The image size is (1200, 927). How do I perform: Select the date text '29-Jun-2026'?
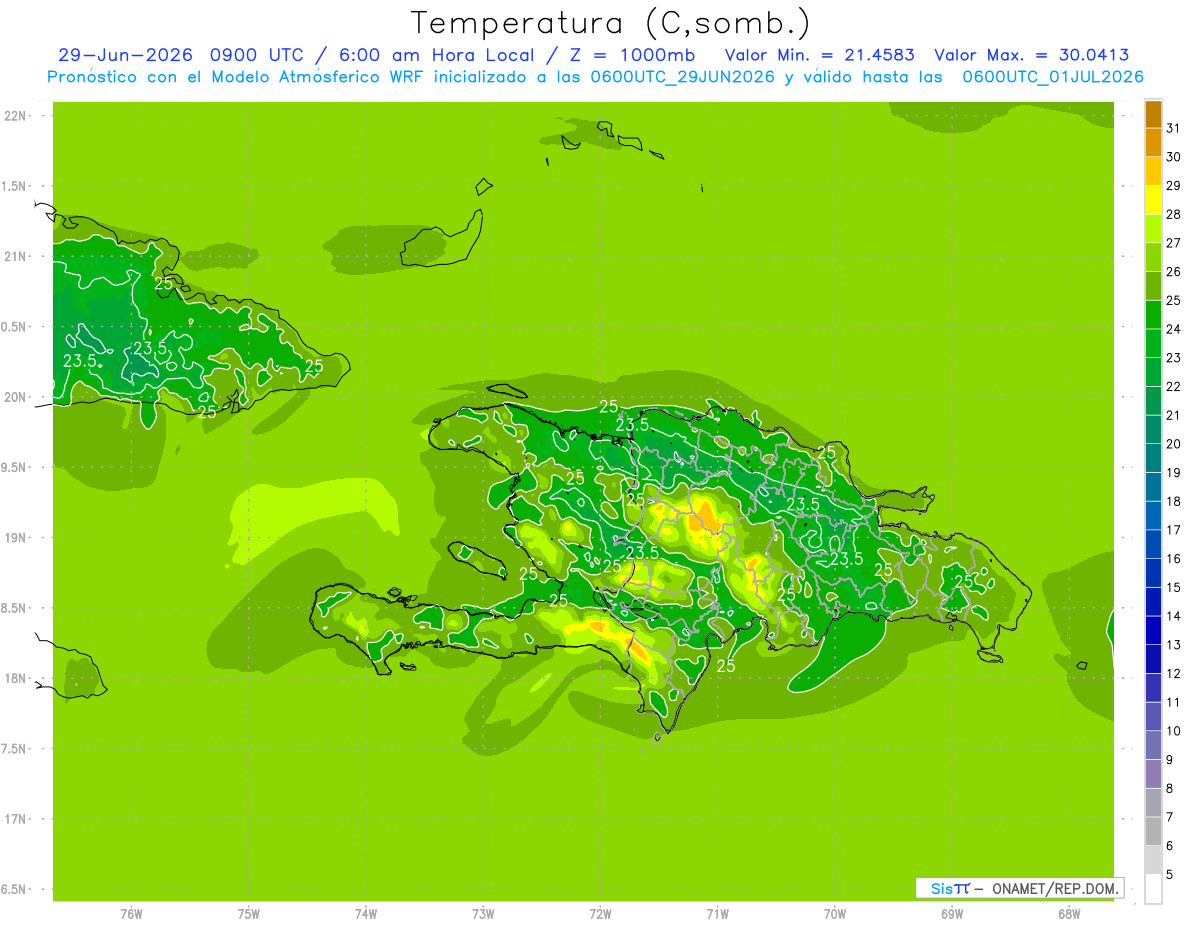[126, 55]
